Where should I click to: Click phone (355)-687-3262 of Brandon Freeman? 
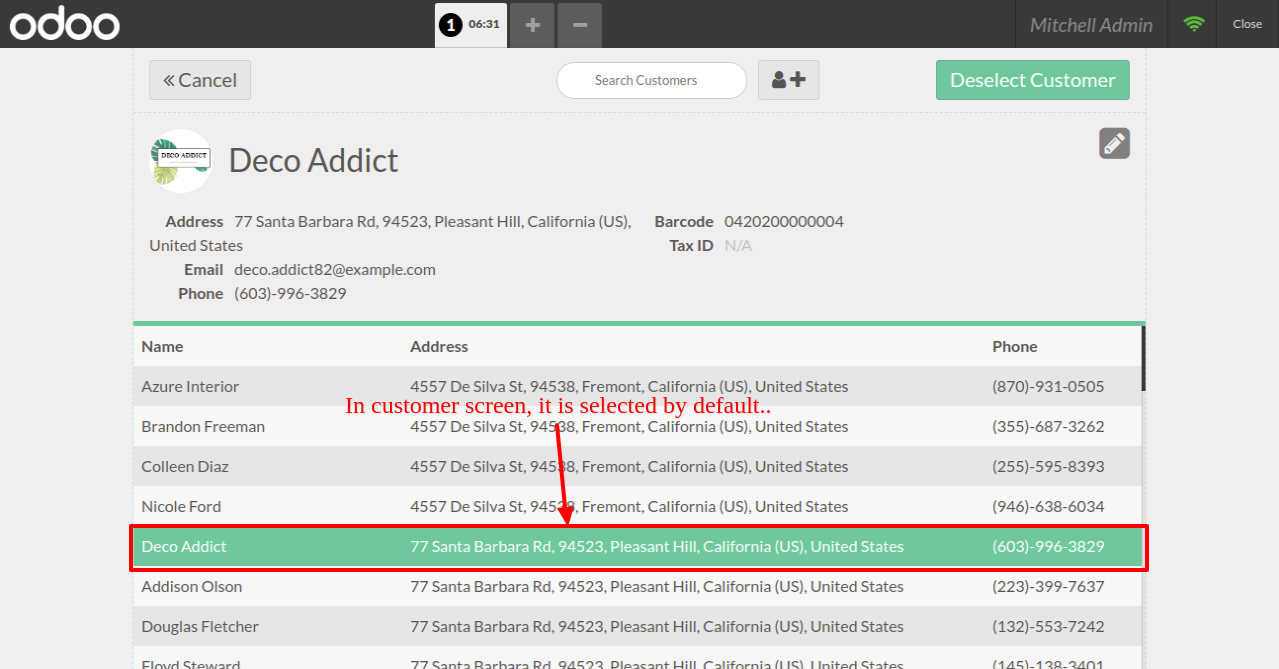[x=1048, y=426]
